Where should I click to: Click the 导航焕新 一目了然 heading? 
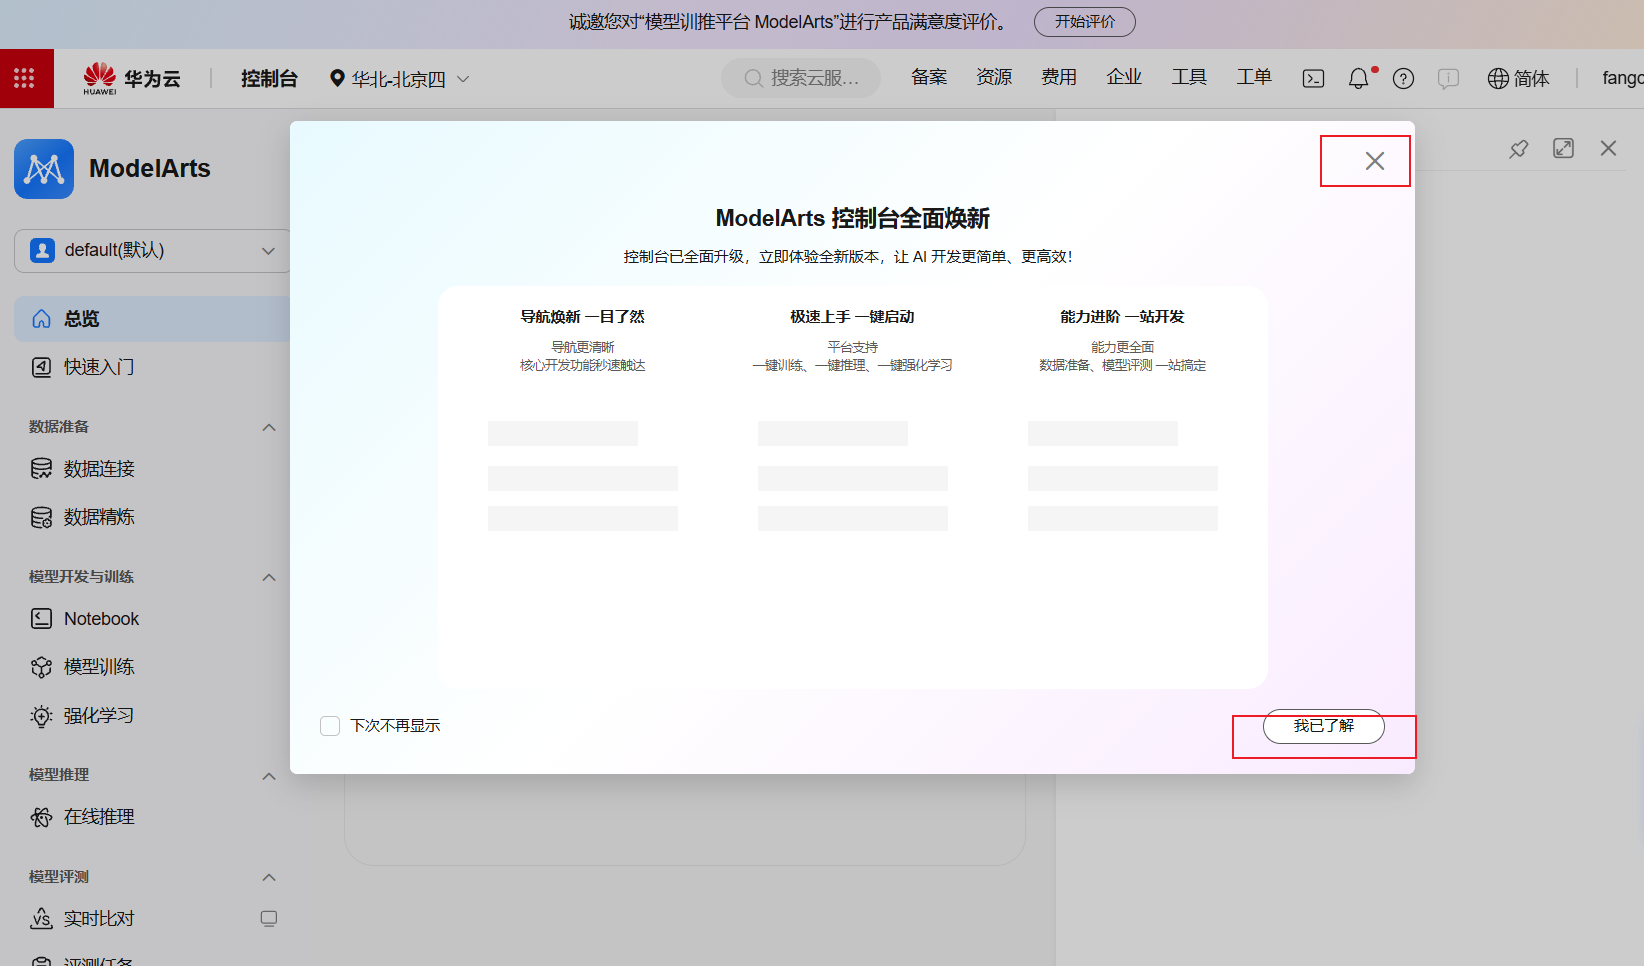tap(583, 317)
